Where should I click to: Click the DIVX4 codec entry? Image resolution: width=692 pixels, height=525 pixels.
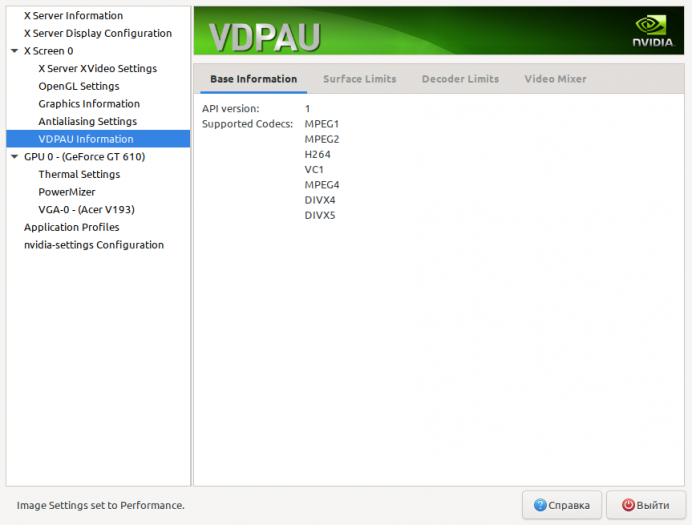[320, 200]
